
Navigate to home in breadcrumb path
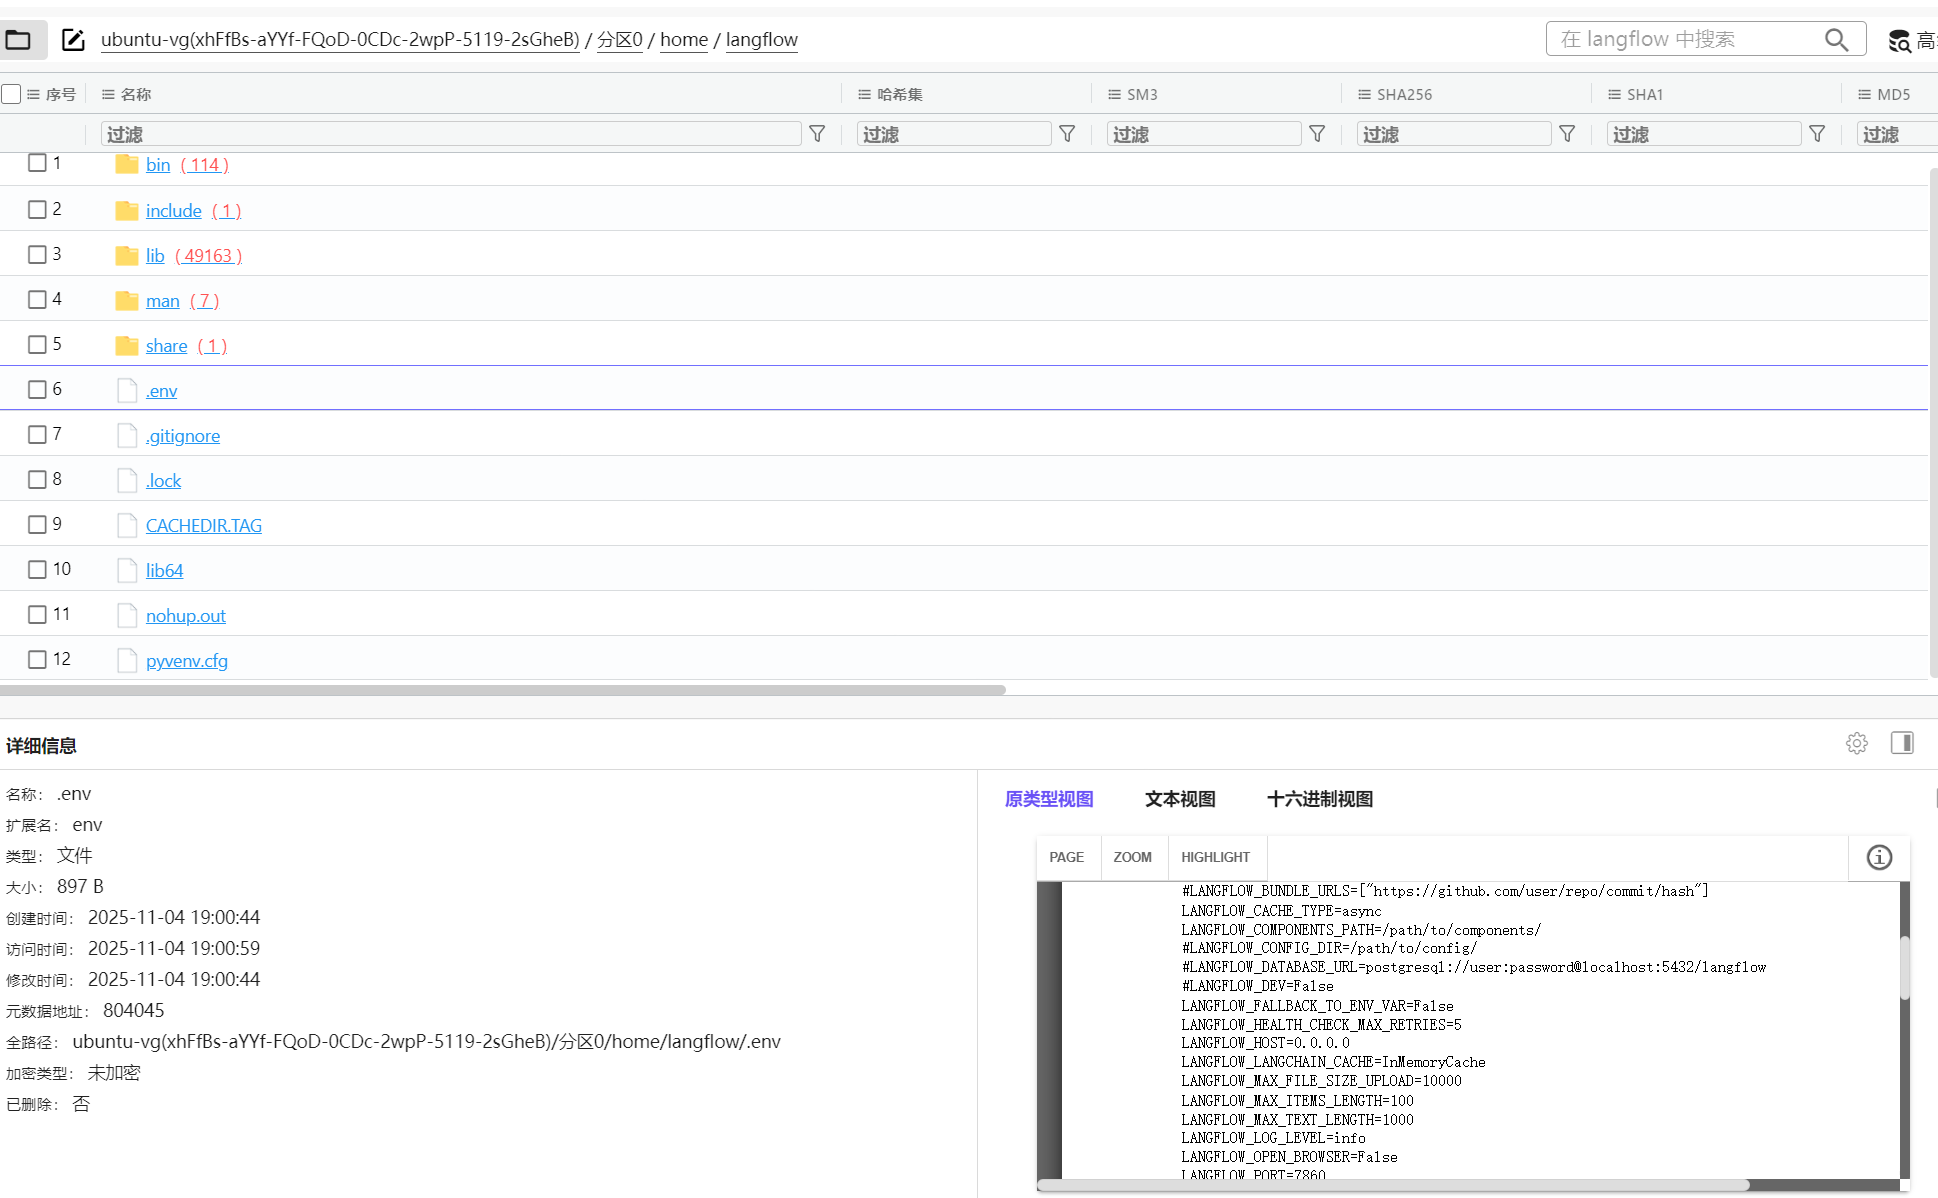tap(684, 40)
